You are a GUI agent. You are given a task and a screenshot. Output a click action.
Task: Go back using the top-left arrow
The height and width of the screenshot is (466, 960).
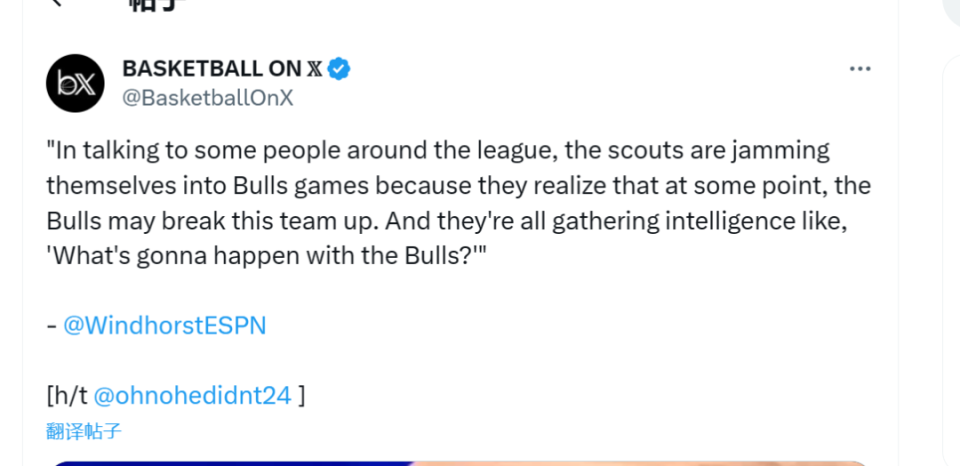(x=58, y=3)
